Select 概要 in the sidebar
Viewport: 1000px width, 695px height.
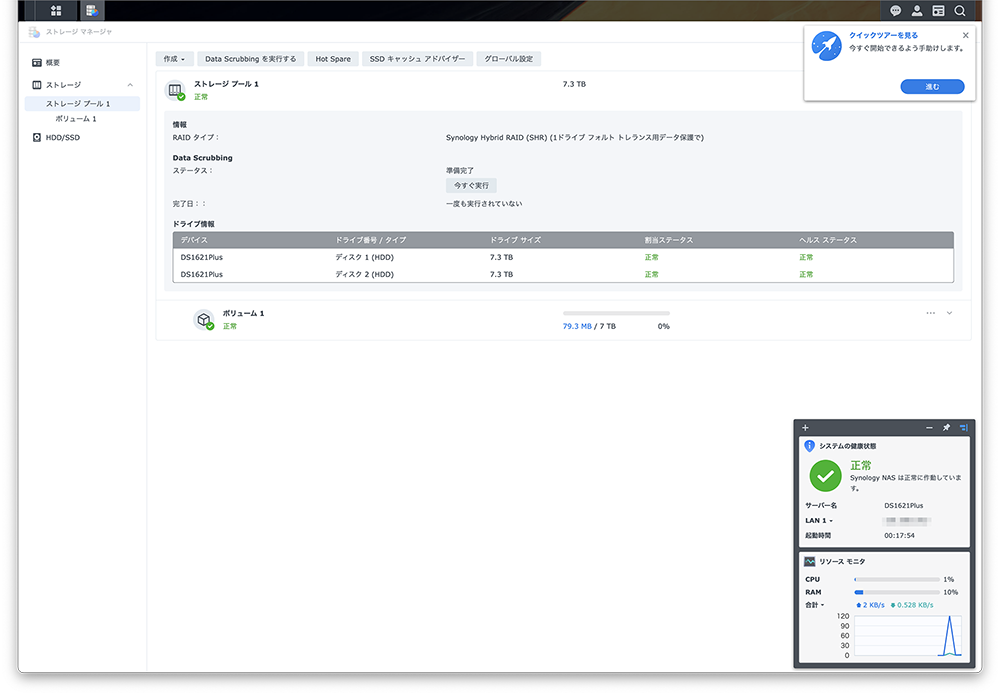click(x=52, y=62)
